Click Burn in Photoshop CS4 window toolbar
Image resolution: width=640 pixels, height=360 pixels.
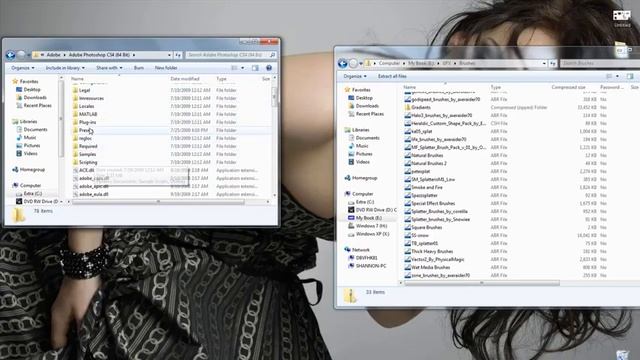click(139, 68)
